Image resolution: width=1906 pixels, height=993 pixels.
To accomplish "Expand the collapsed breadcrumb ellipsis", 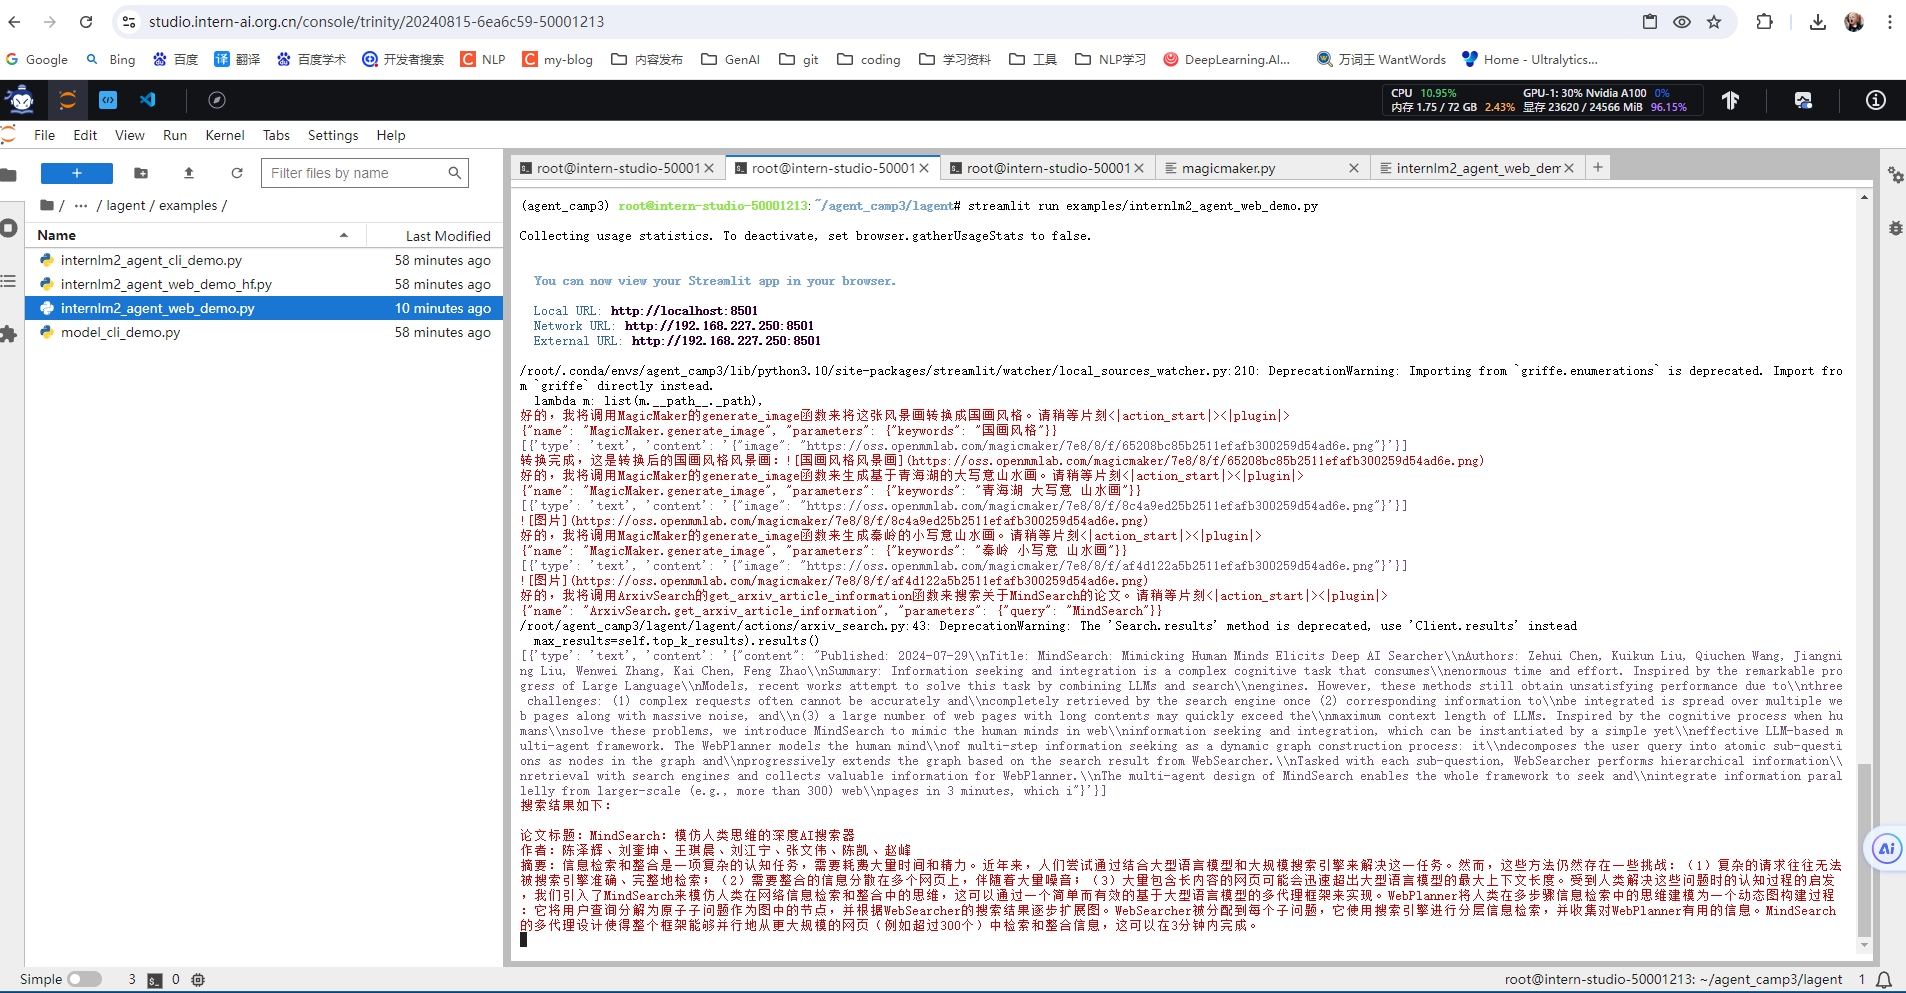I will click(81, 205).
